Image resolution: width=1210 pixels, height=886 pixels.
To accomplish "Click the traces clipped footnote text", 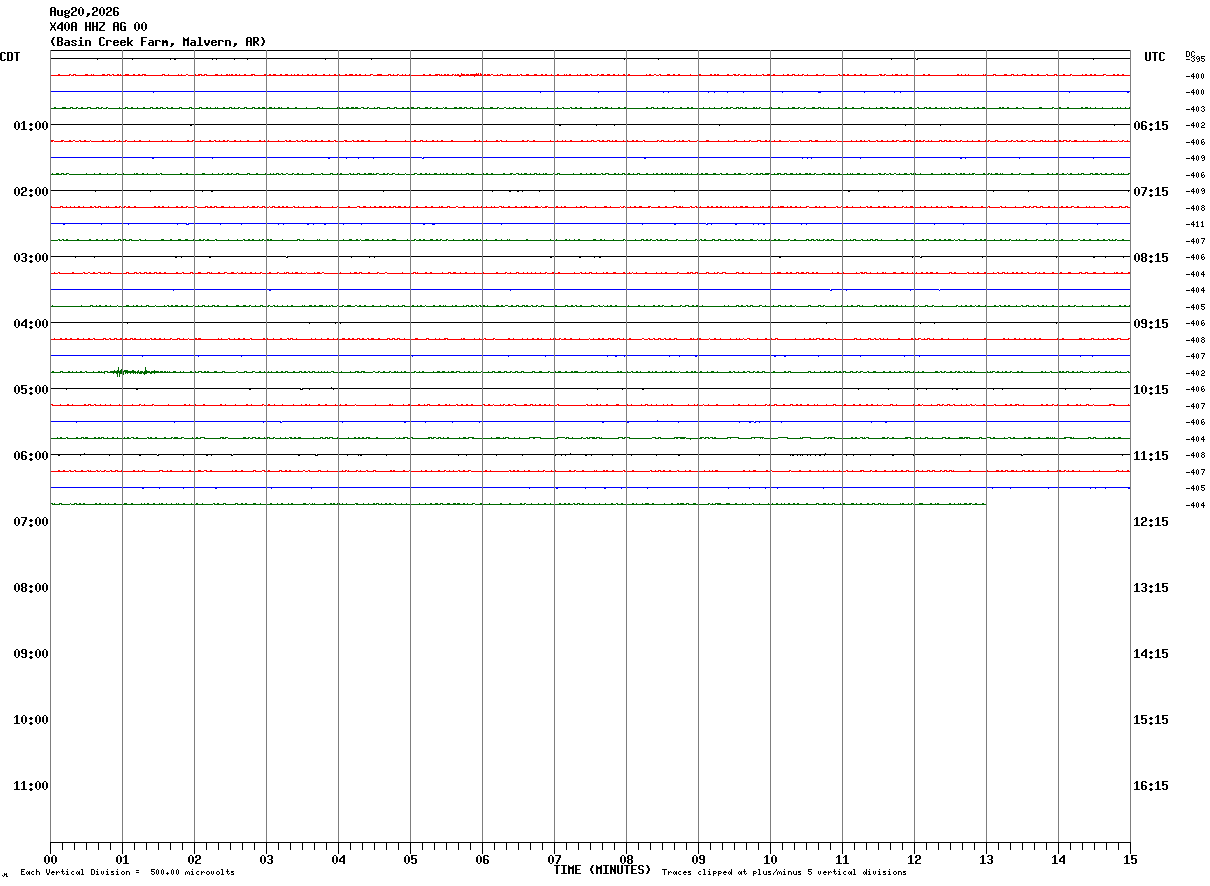I will coord(784,872).
